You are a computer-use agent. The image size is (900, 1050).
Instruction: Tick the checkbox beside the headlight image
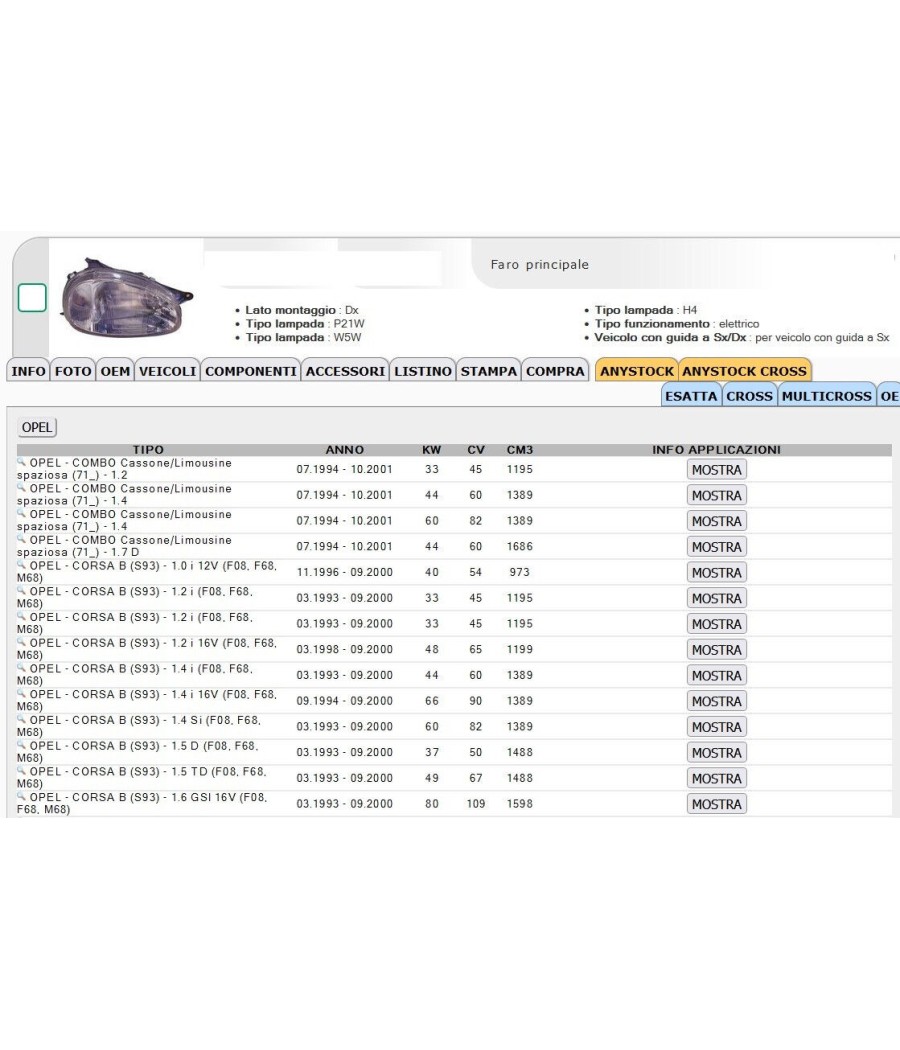[x=32, y=297]
